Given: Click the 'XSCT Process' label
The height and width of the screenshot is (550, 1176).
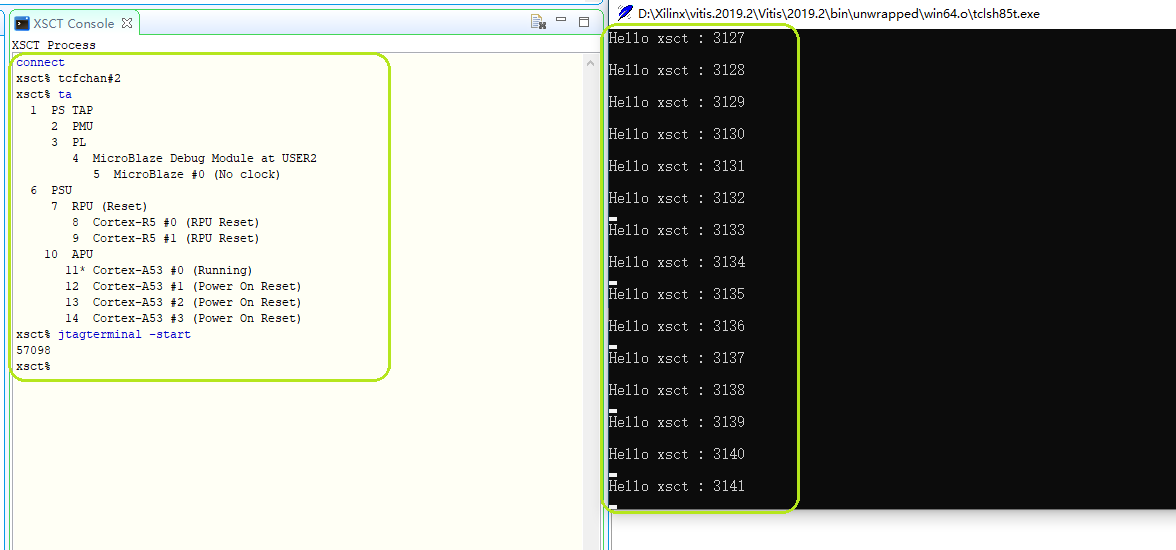Looking at the screenshot, I should [54, 45].
